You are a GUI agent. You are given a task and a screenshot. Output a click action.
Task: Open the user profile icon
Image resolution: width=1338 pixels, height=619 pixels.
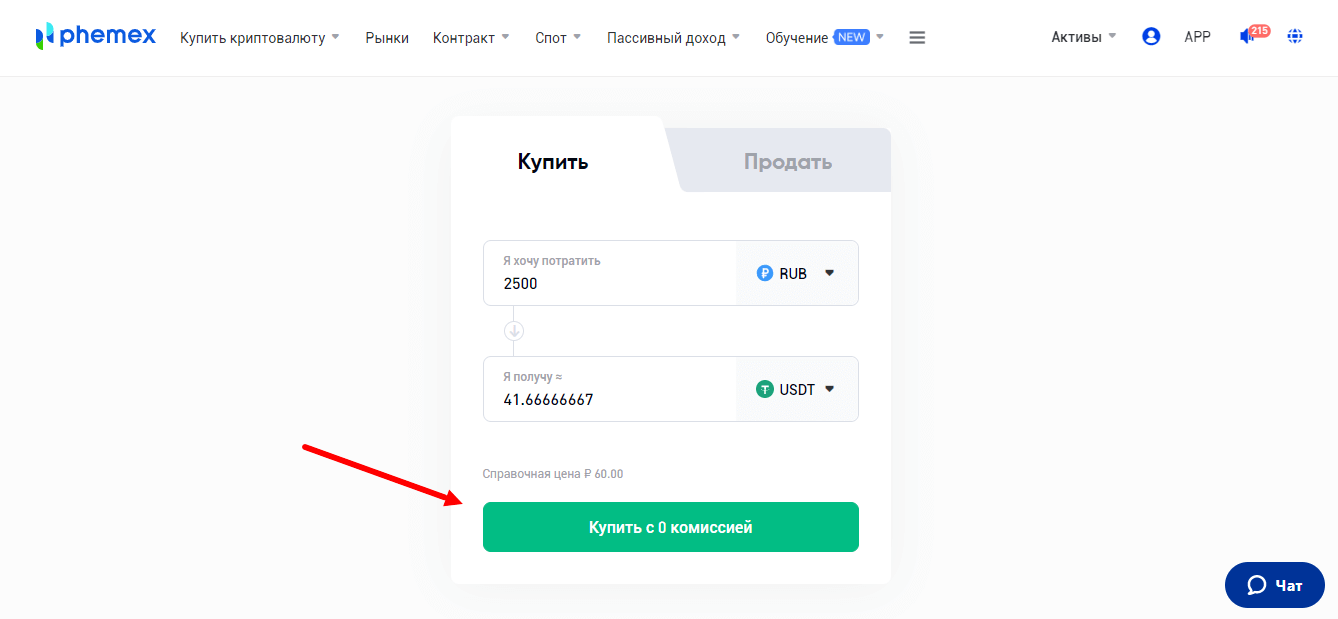pos(1151,37)
